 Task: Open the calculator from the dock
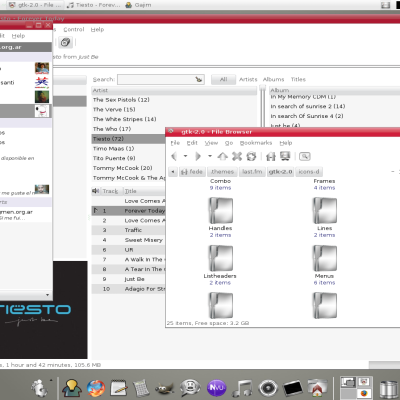[x=141, y=388]
